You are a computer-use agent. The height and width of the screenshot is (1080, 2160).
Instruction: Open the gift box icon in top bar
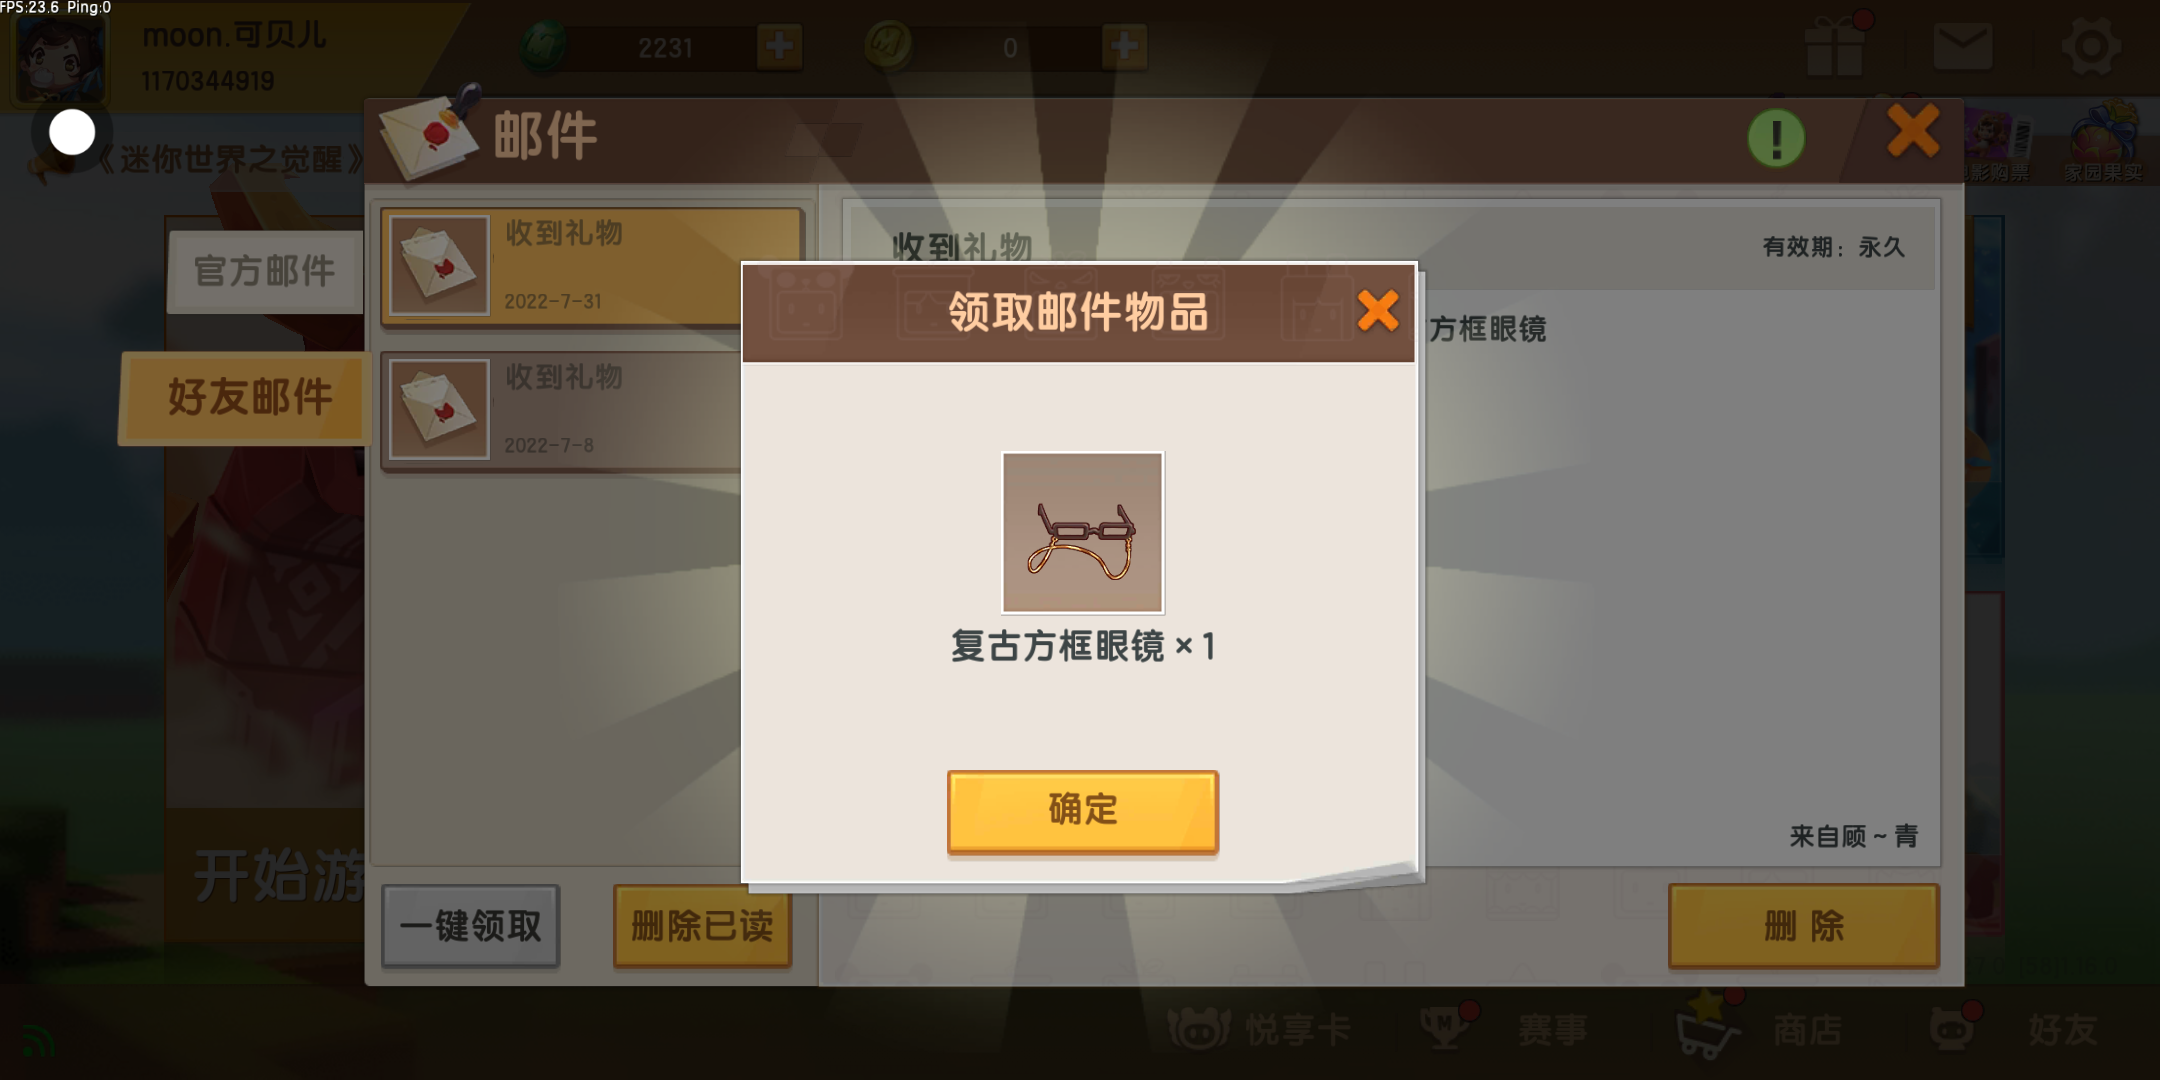[1836, 46]
